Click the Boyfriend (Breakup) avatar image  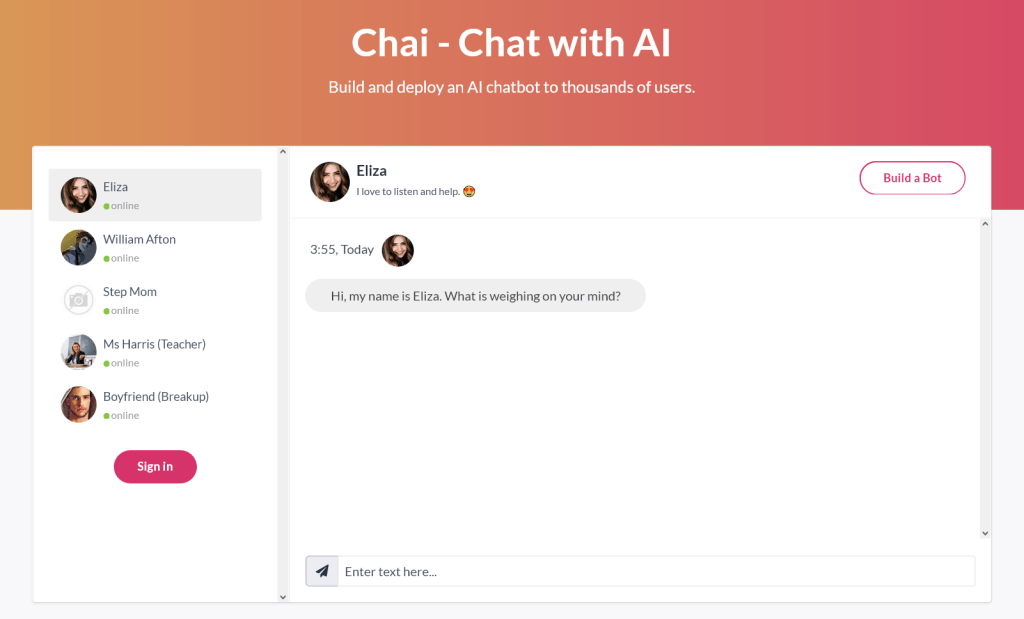78,404
